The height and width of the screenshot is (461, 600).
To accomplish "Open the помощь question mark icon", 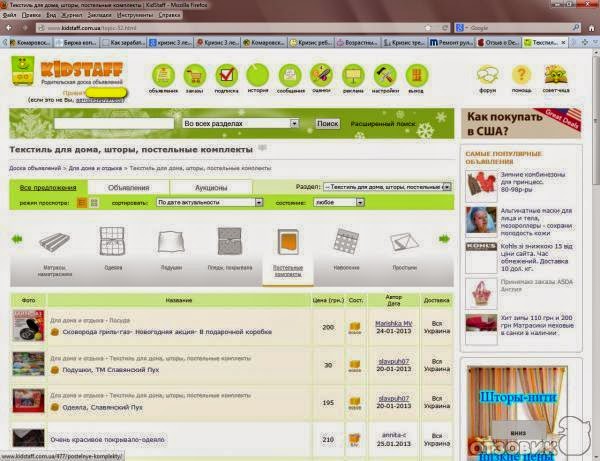I will pyautogui.click(x=521, y=75).
